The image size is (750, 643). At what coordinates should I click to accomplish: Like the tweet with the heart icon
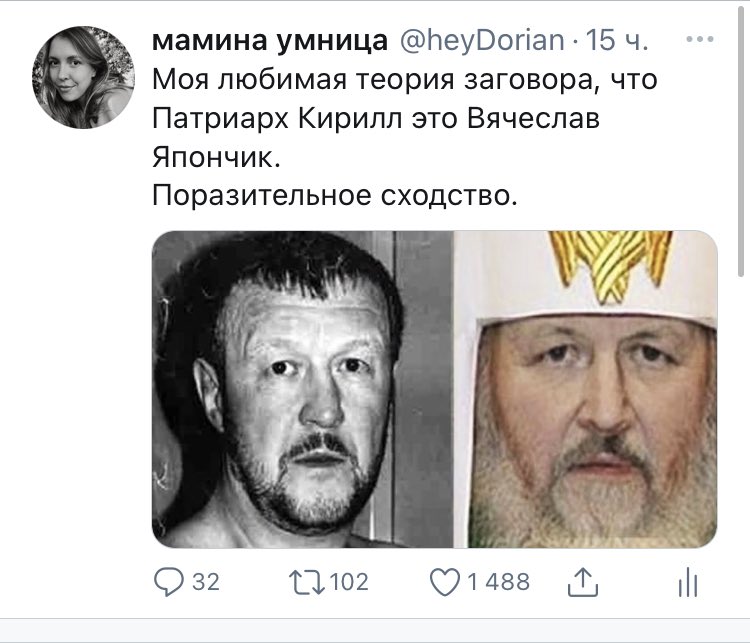click(445, 582)
